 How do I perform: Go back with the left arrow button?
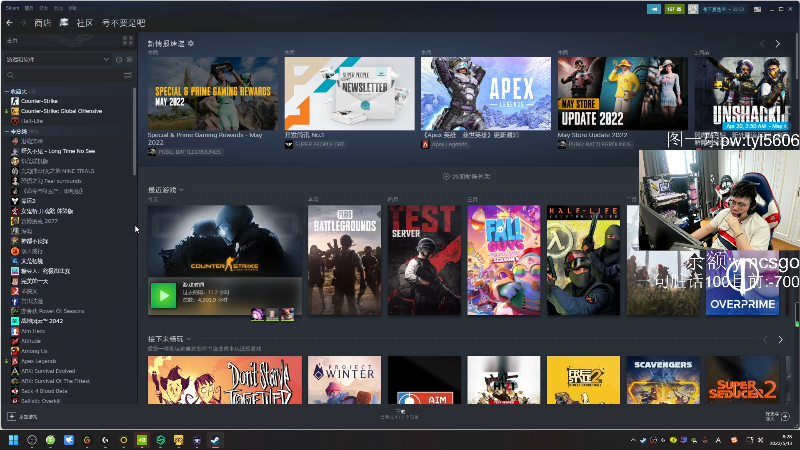(9, 23)
